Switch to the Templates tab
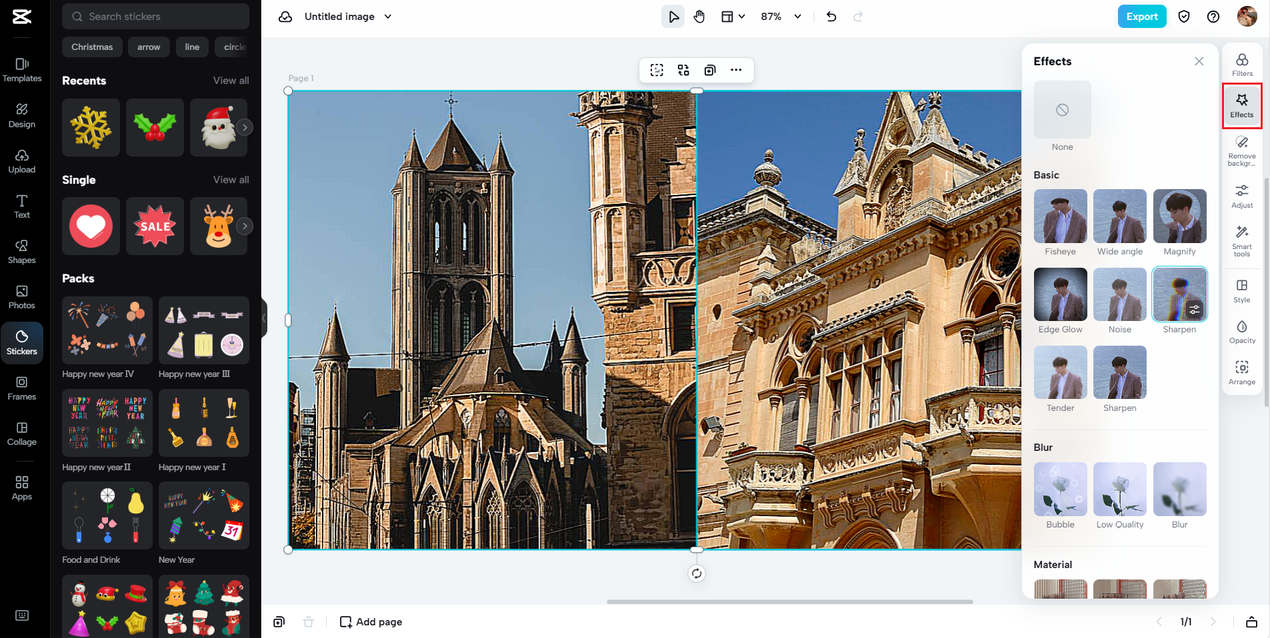The width and height of the screenshot is (1270, 638). click(22, 70)
